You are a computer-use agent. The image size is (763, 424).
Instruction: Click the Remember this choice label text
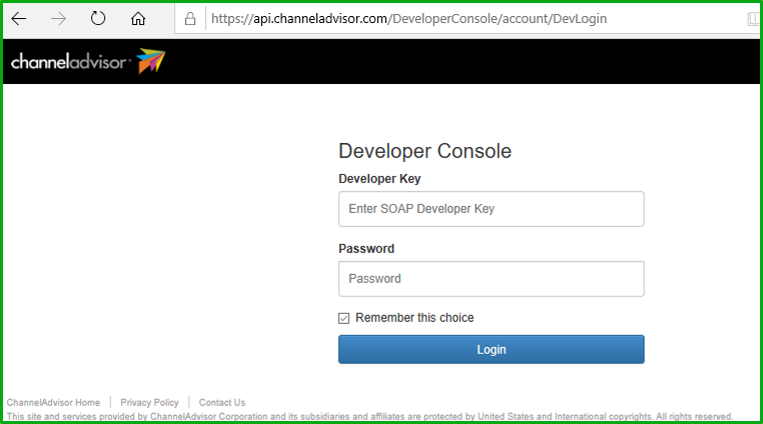point(415,318)
